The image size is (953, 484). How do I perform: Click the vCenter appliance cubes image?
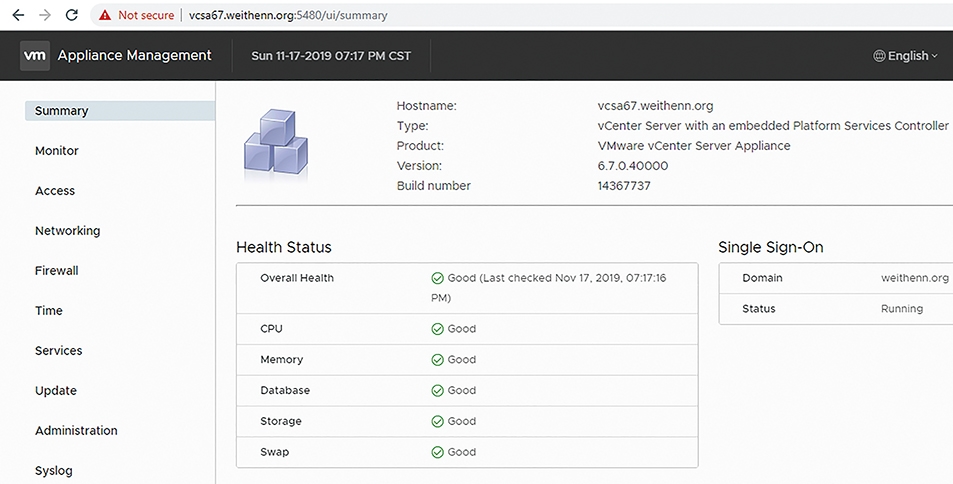276,143
